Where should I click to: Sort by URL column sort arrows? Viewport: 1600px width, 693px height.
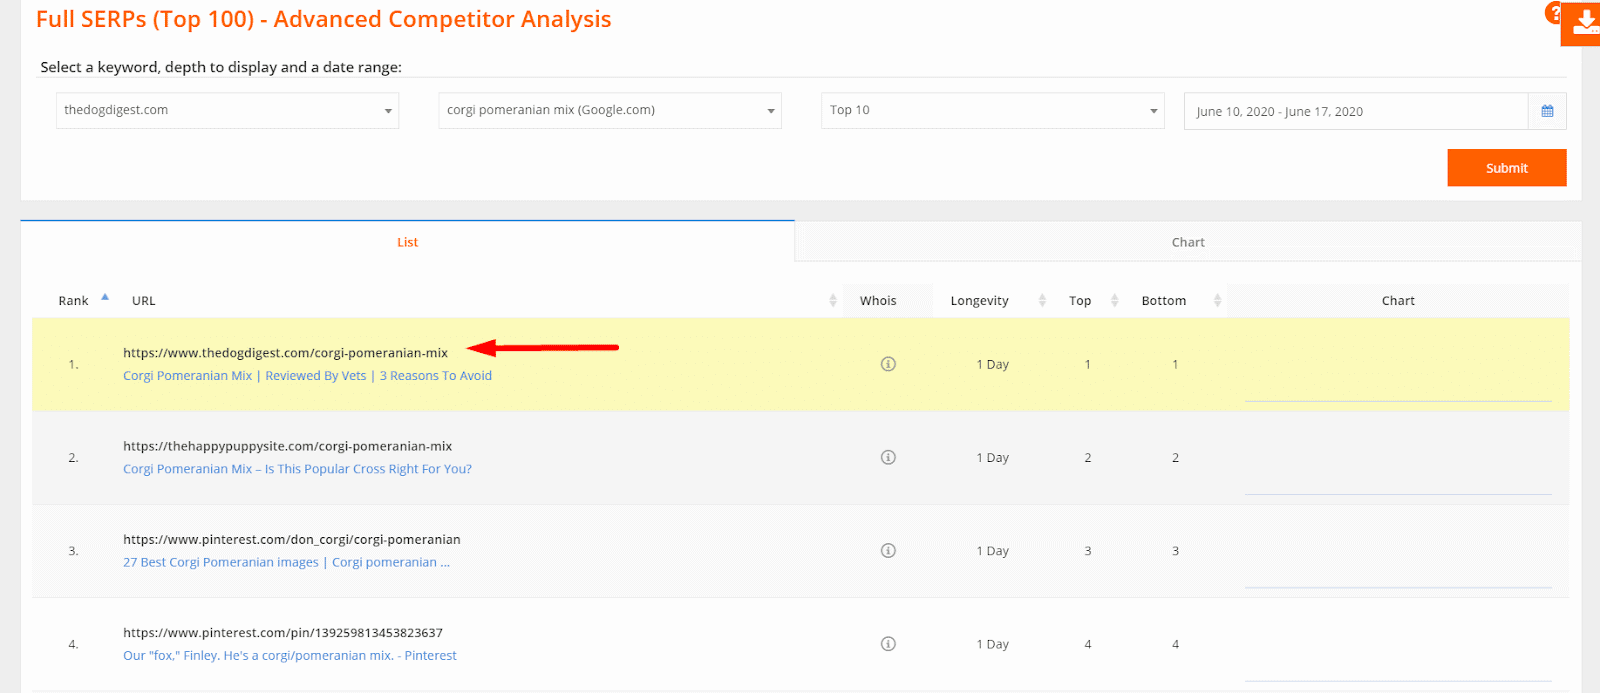[833, 300]
